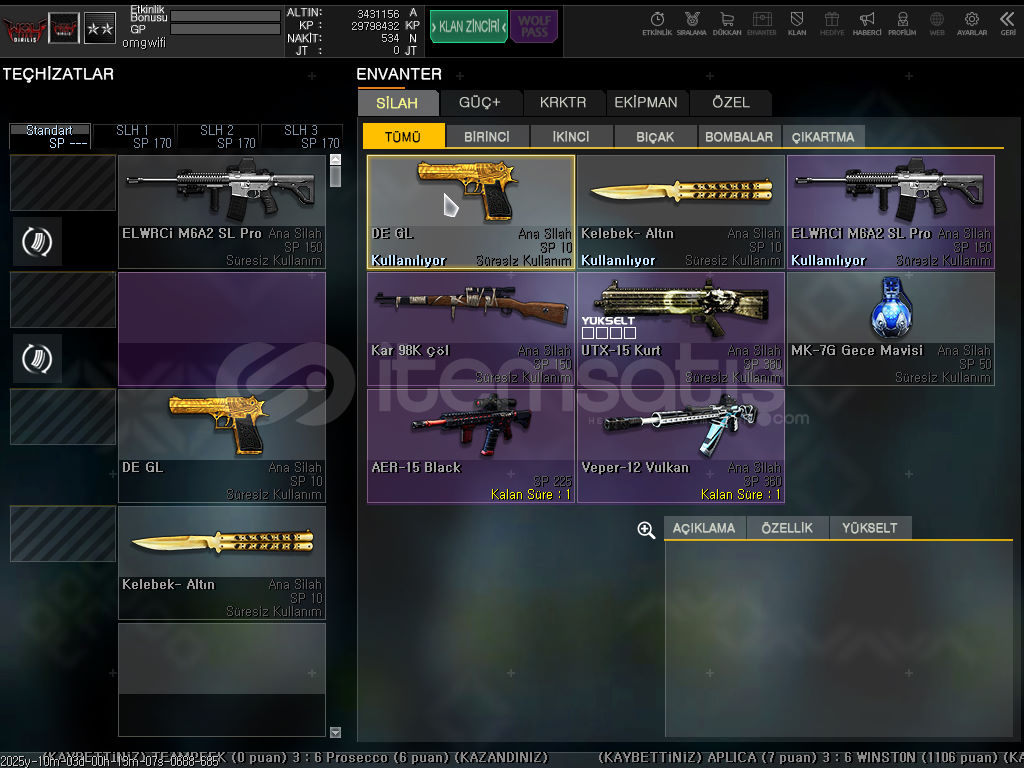This screenshot has width=1024, height=768.
Task: Select the SLH 1 loadout slot
Action: pos(134,136)
